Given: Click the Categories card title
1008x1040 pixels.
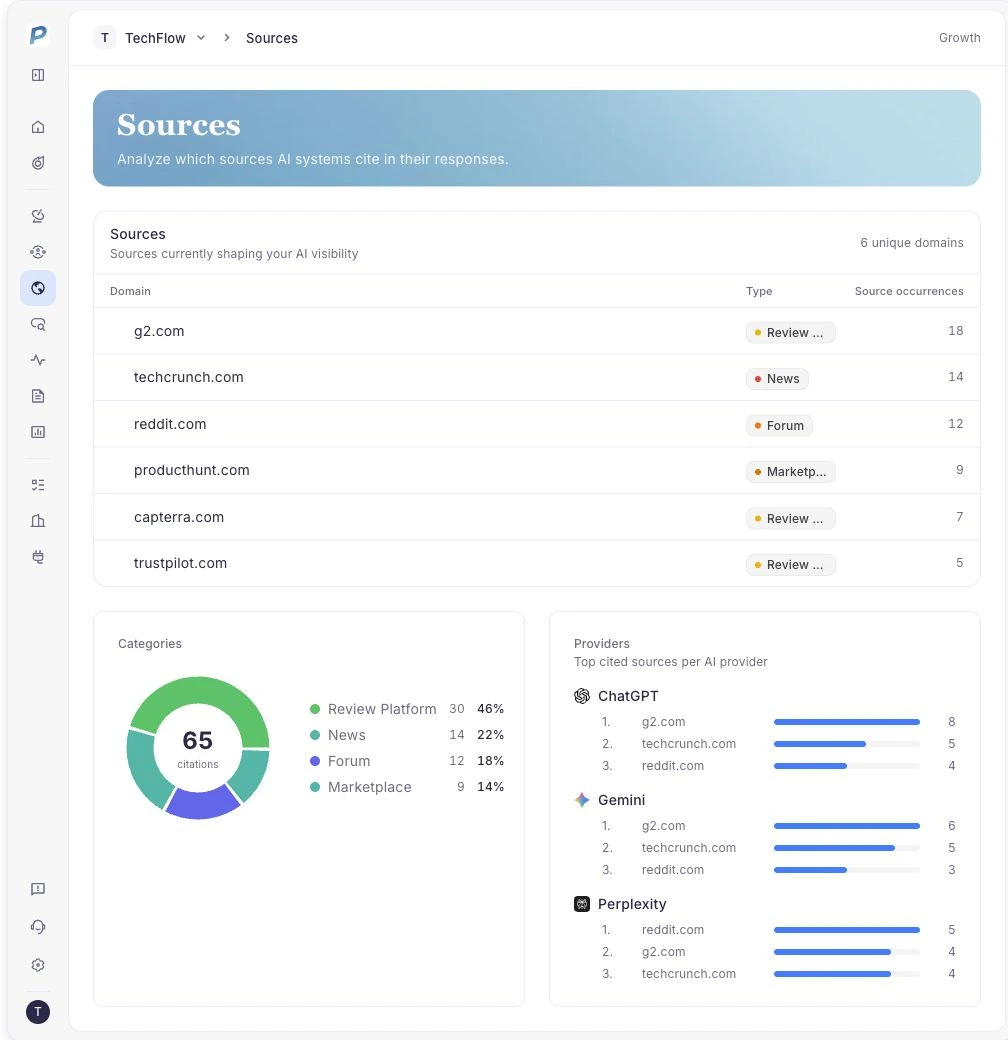Looking at the screenshot, I should tap(150, 643).
